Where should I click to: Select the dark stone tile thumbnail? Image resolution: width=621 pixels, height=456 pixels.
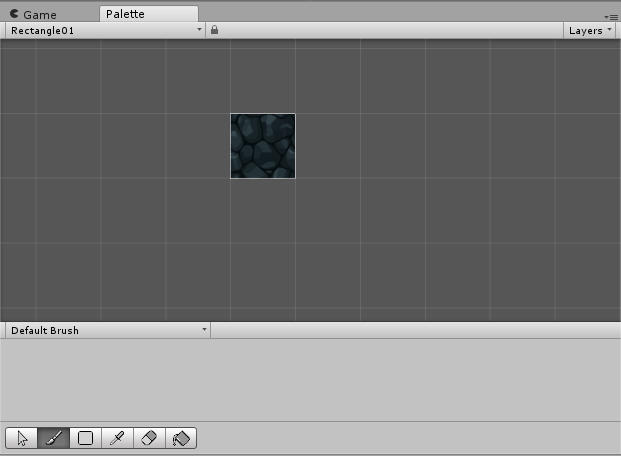point(263,146)
